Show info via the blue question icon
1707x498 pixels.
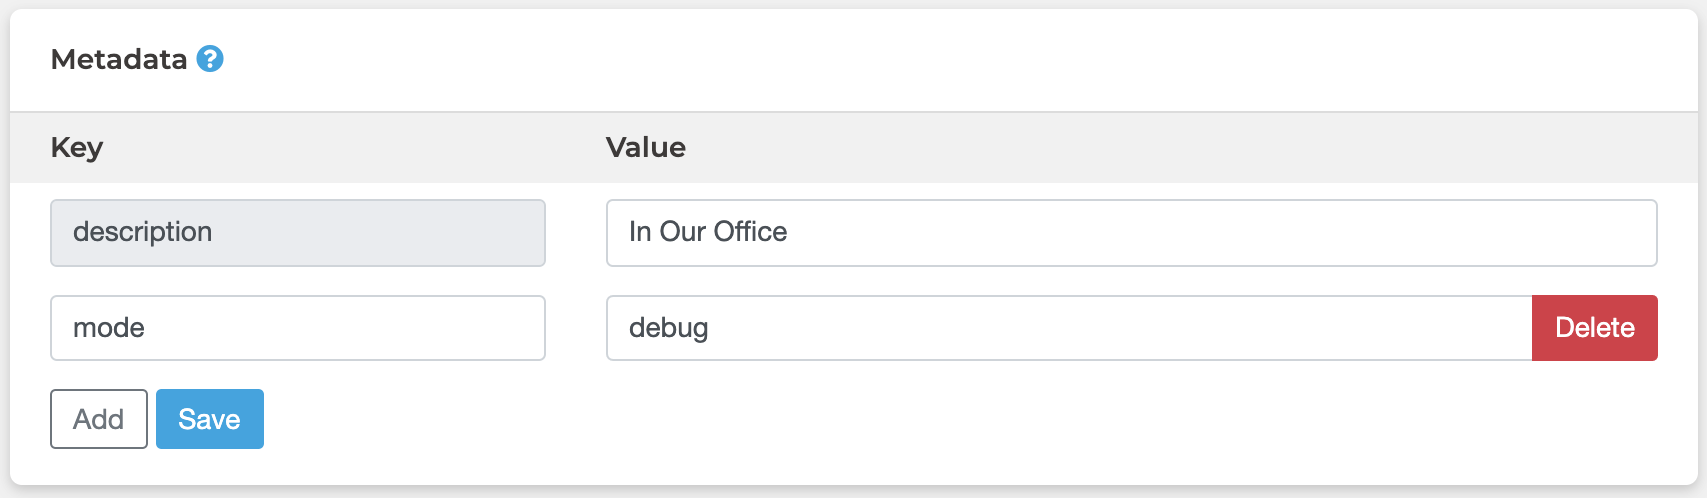(x=210, y=59)
